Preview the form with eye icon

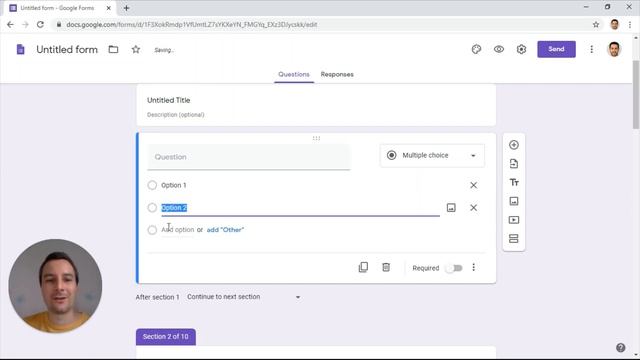click(x=499, y=49)
